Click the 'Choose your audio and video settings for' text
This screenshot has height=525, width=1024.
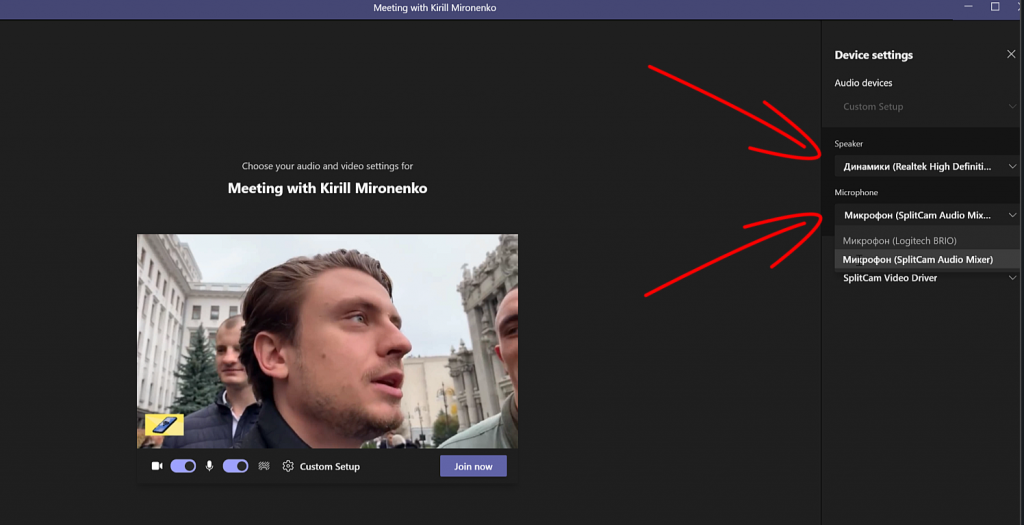click(327, 166)
